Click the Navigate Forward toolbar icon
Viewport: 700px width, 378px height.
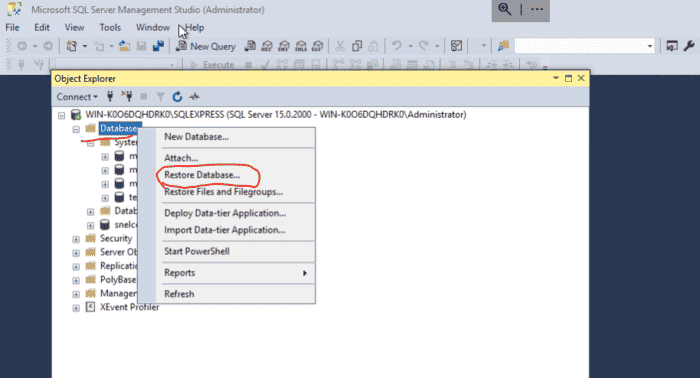pos(48,46)
